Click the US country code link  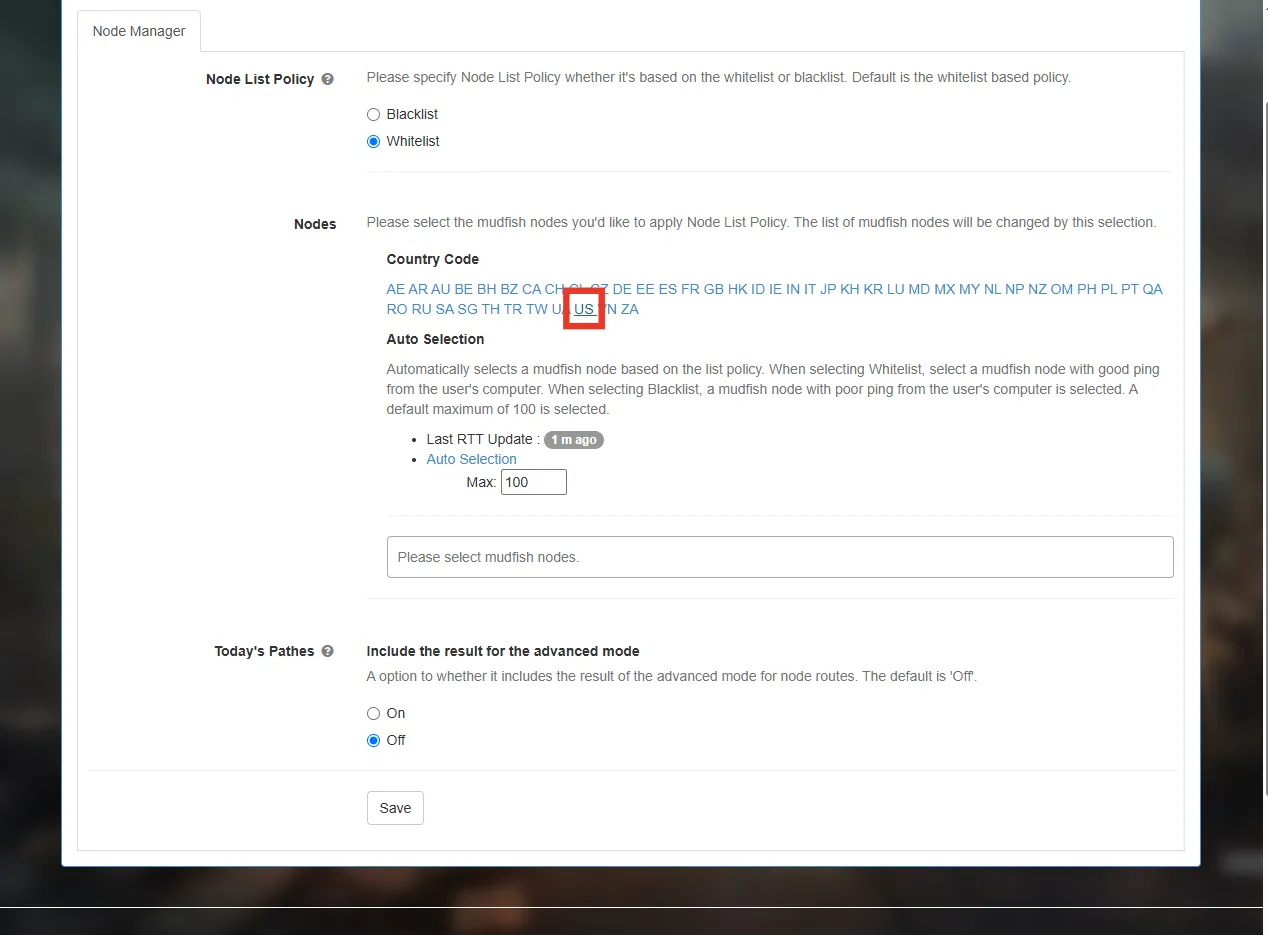pos(584,309)
